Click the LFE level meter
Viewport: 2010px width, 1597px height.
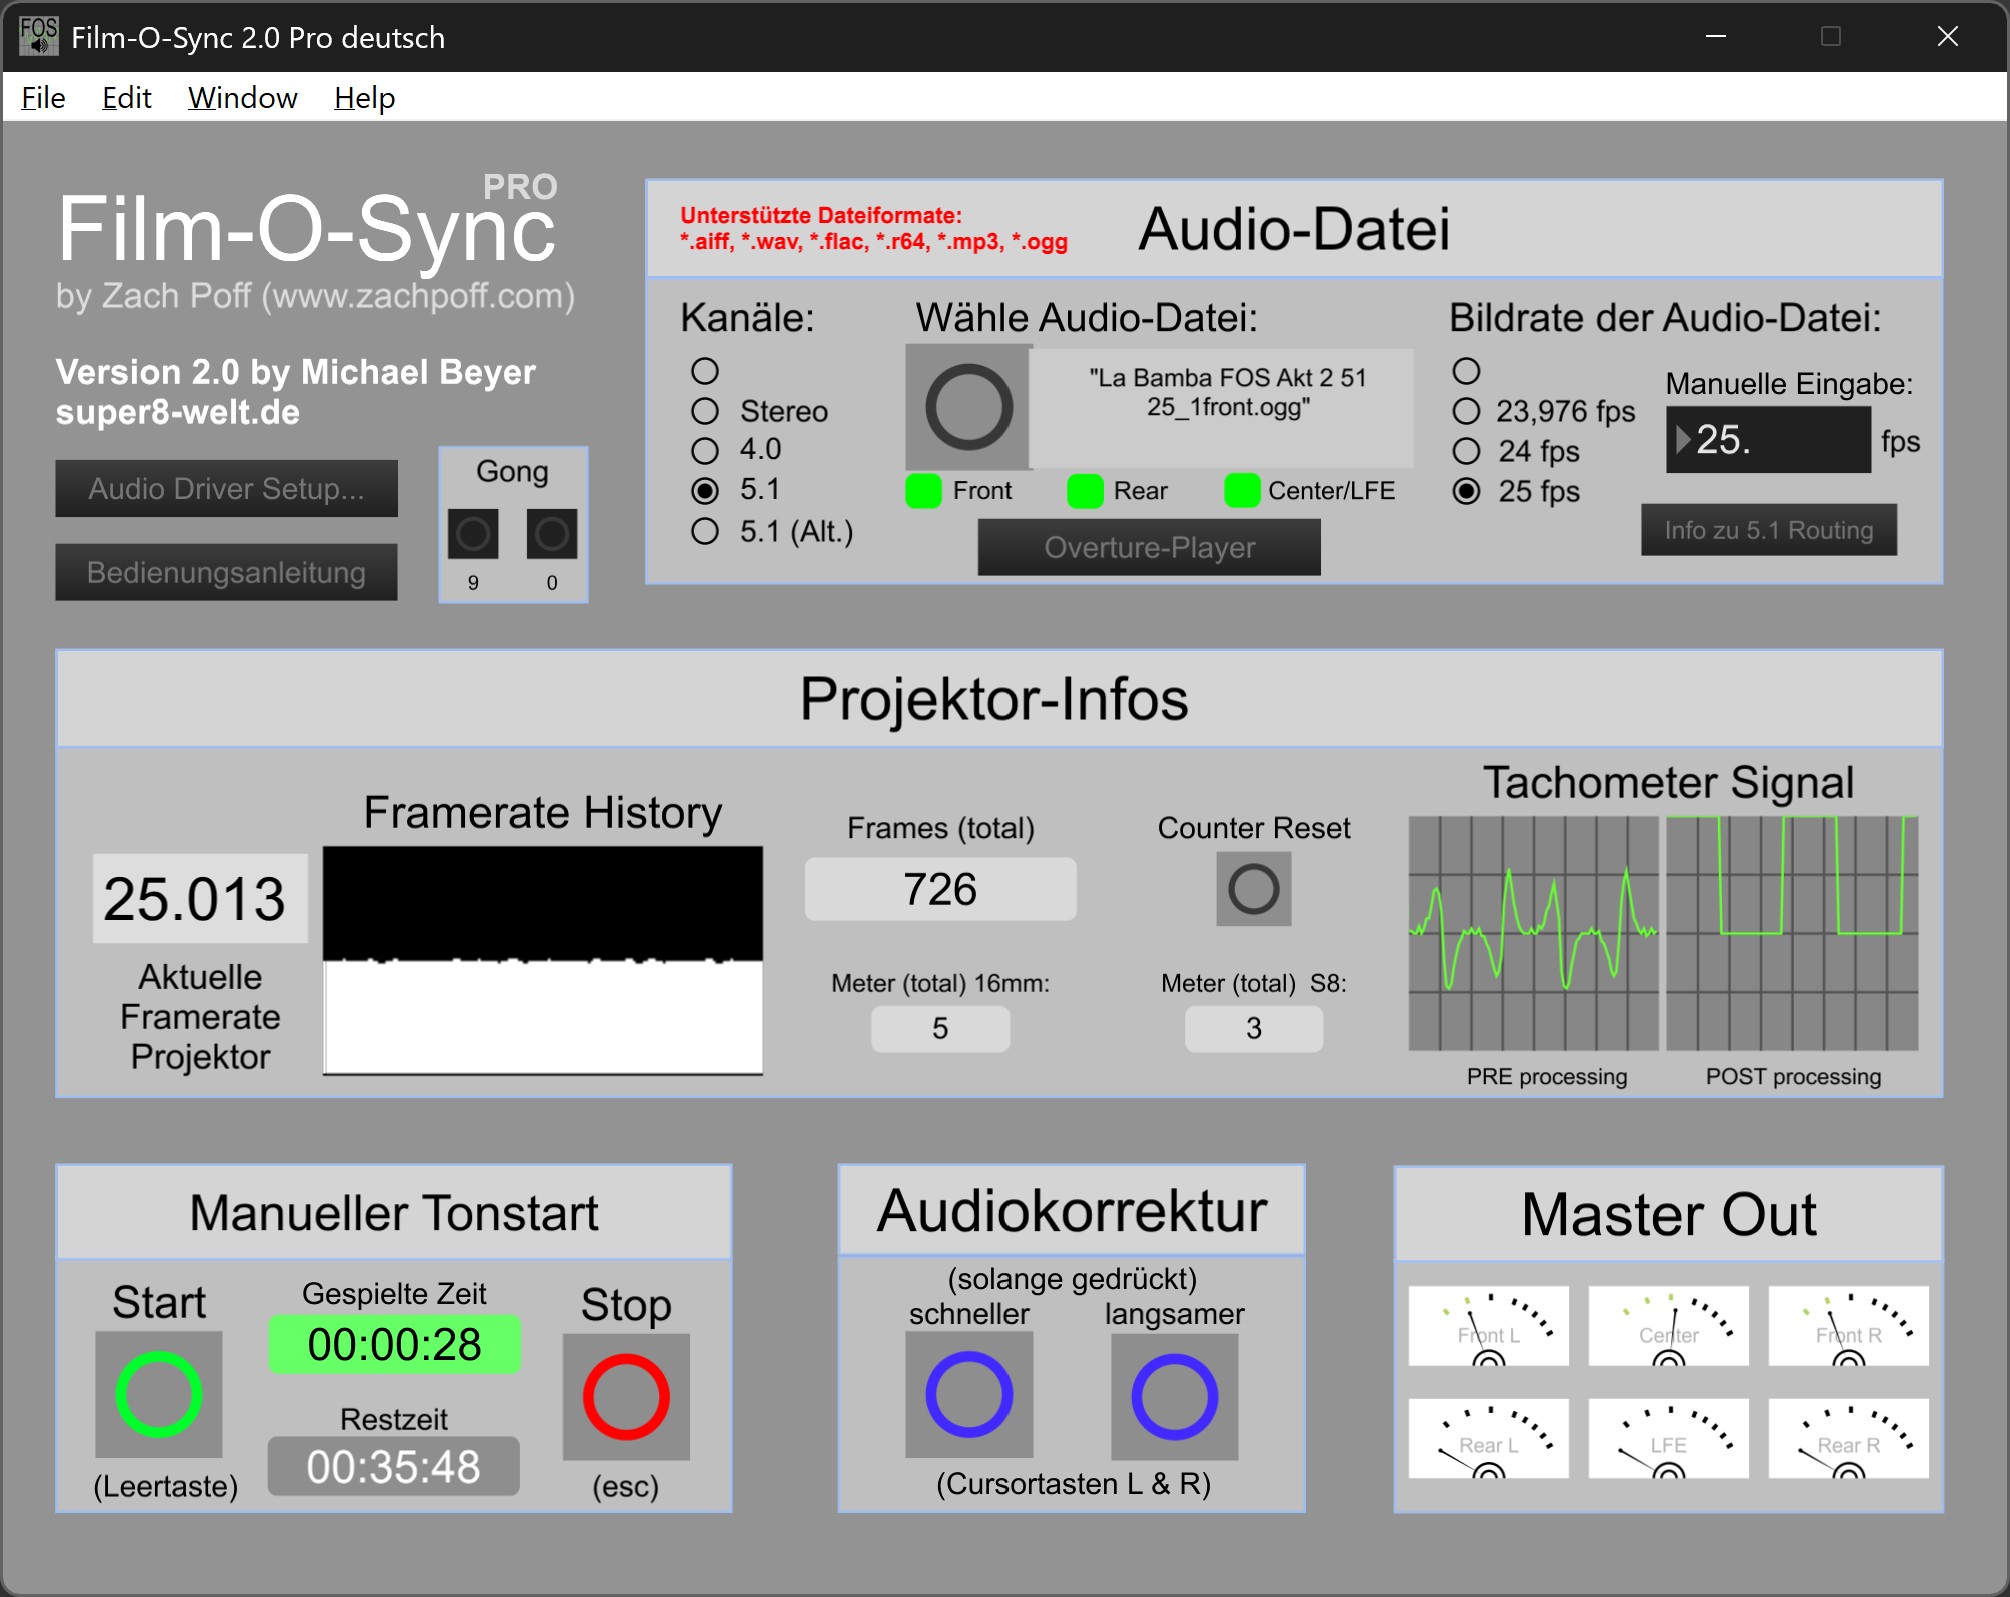pos(1668,1438)
